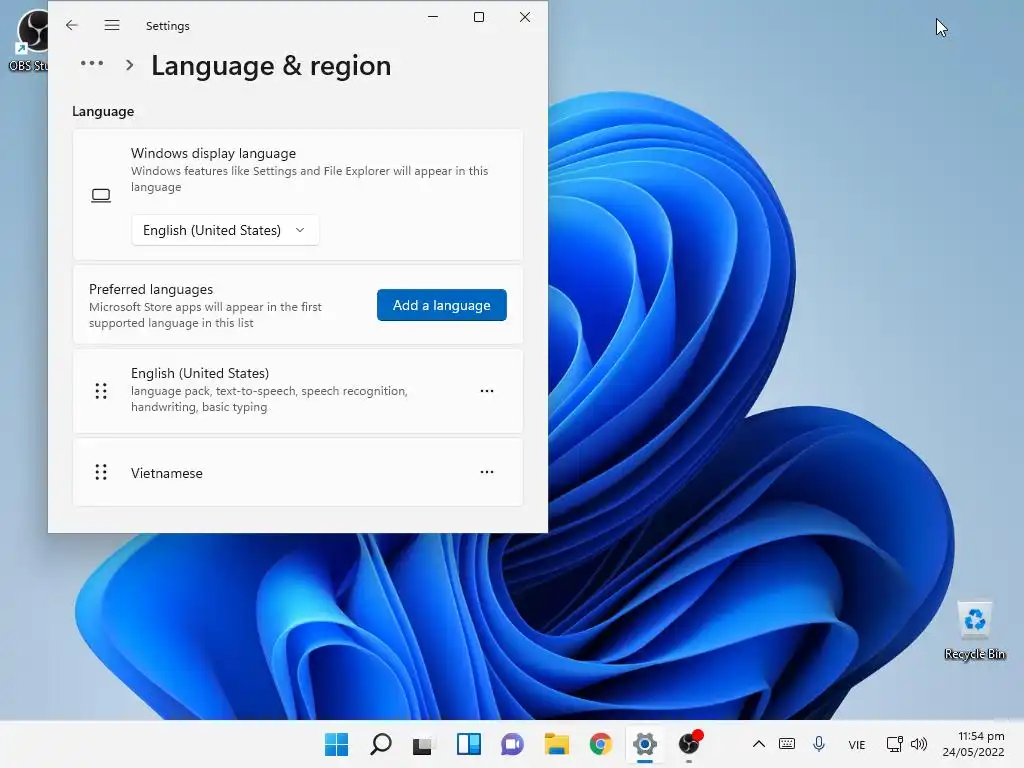
Task: Click the Settings gear taskbar icon
Action: [645, 744]
